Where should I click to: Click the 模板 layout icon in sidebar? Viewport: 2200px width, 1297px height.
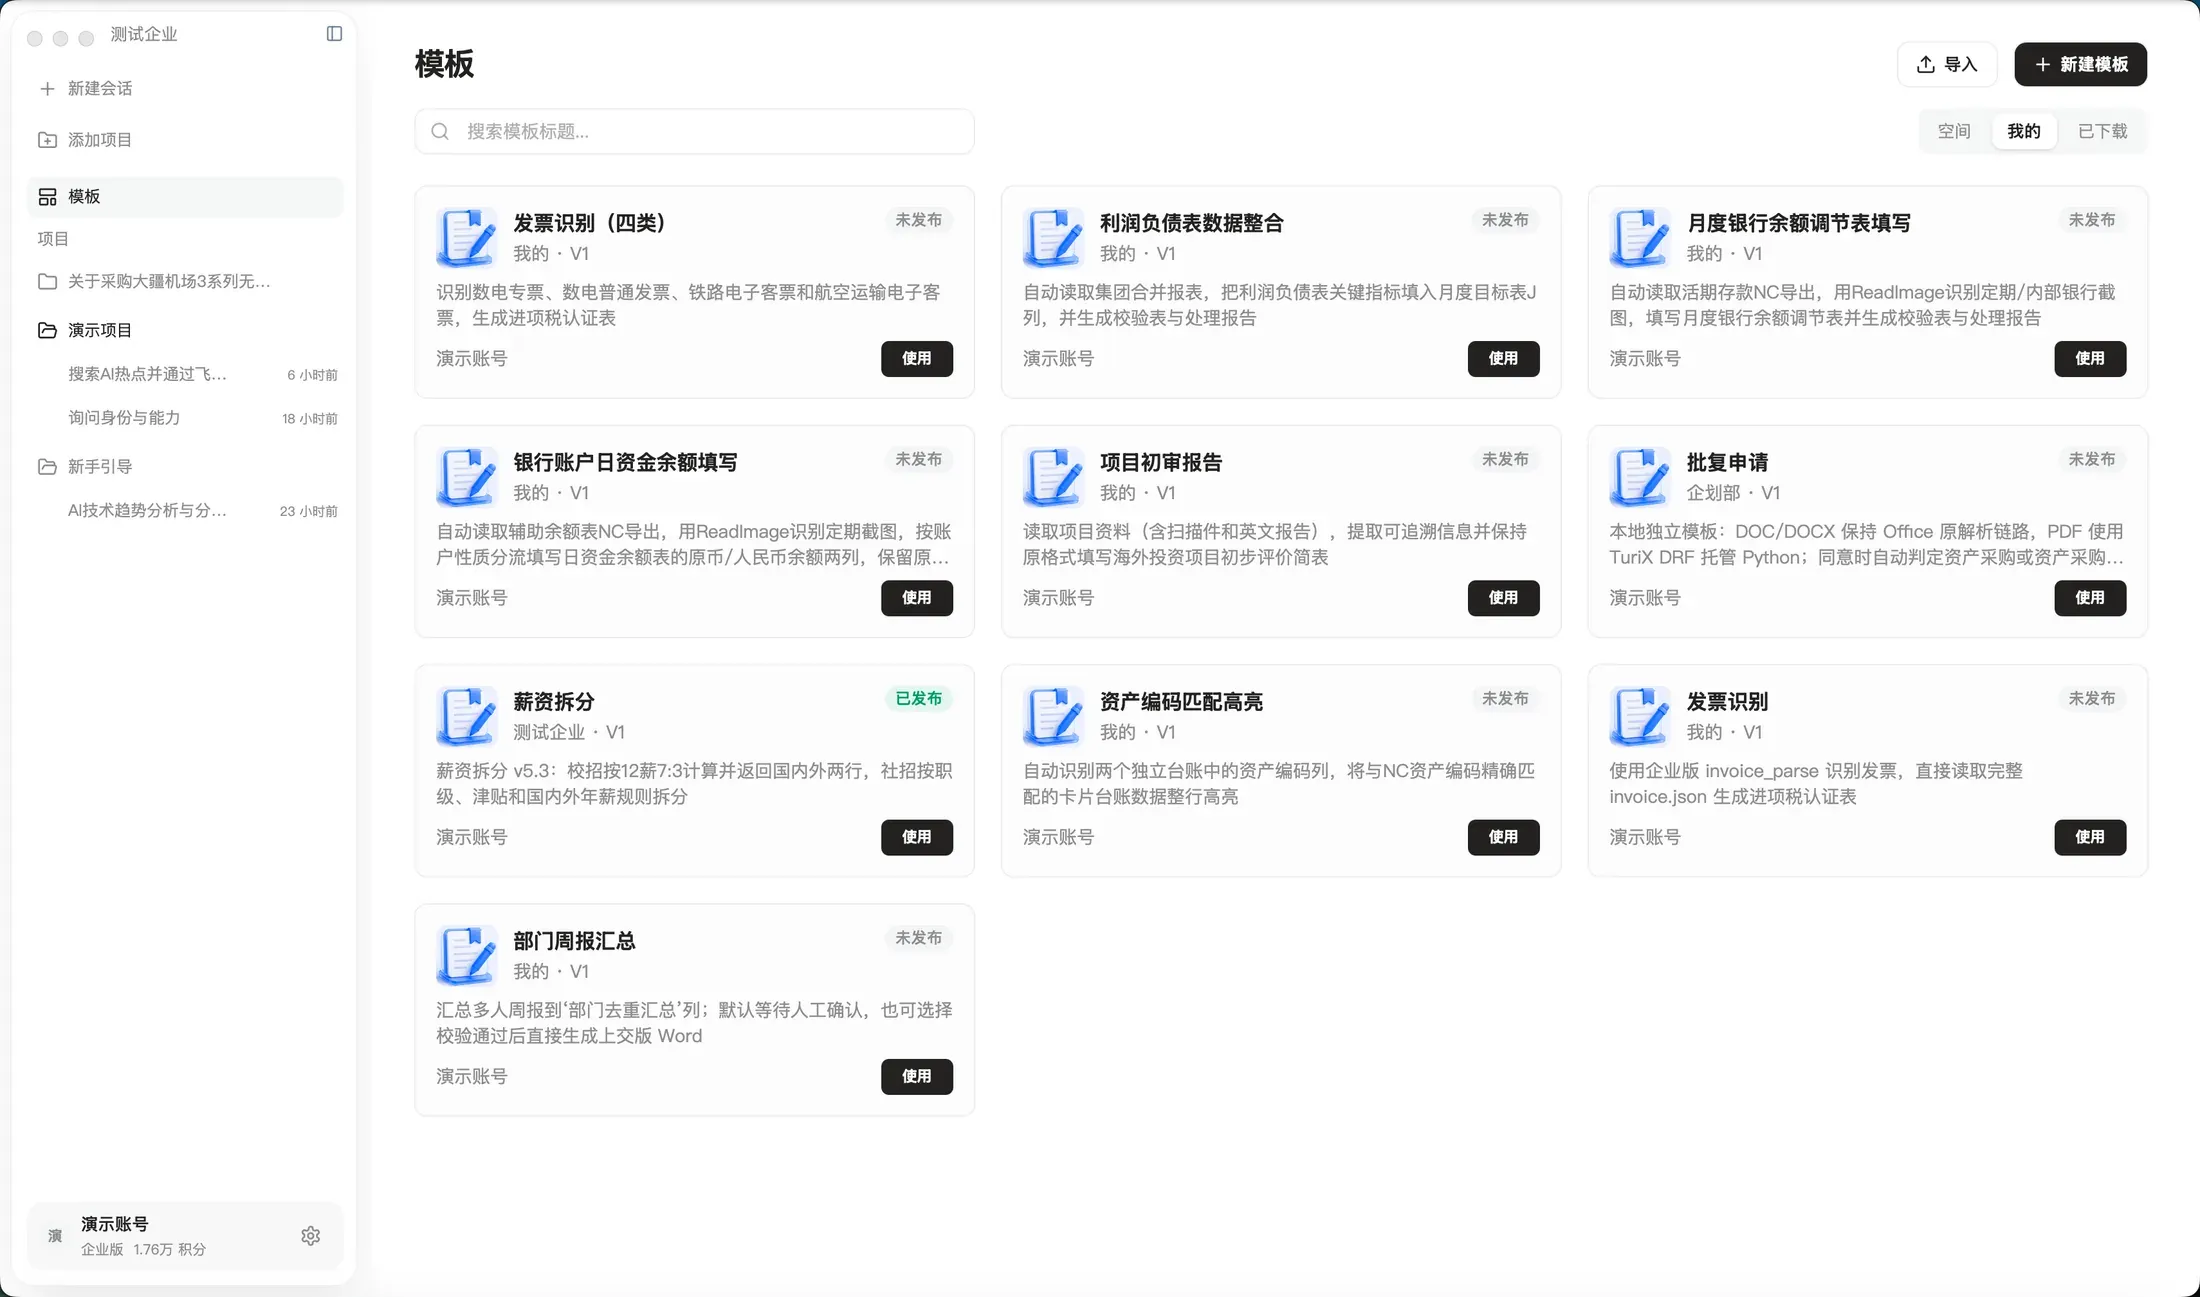(x=47, y=197)
